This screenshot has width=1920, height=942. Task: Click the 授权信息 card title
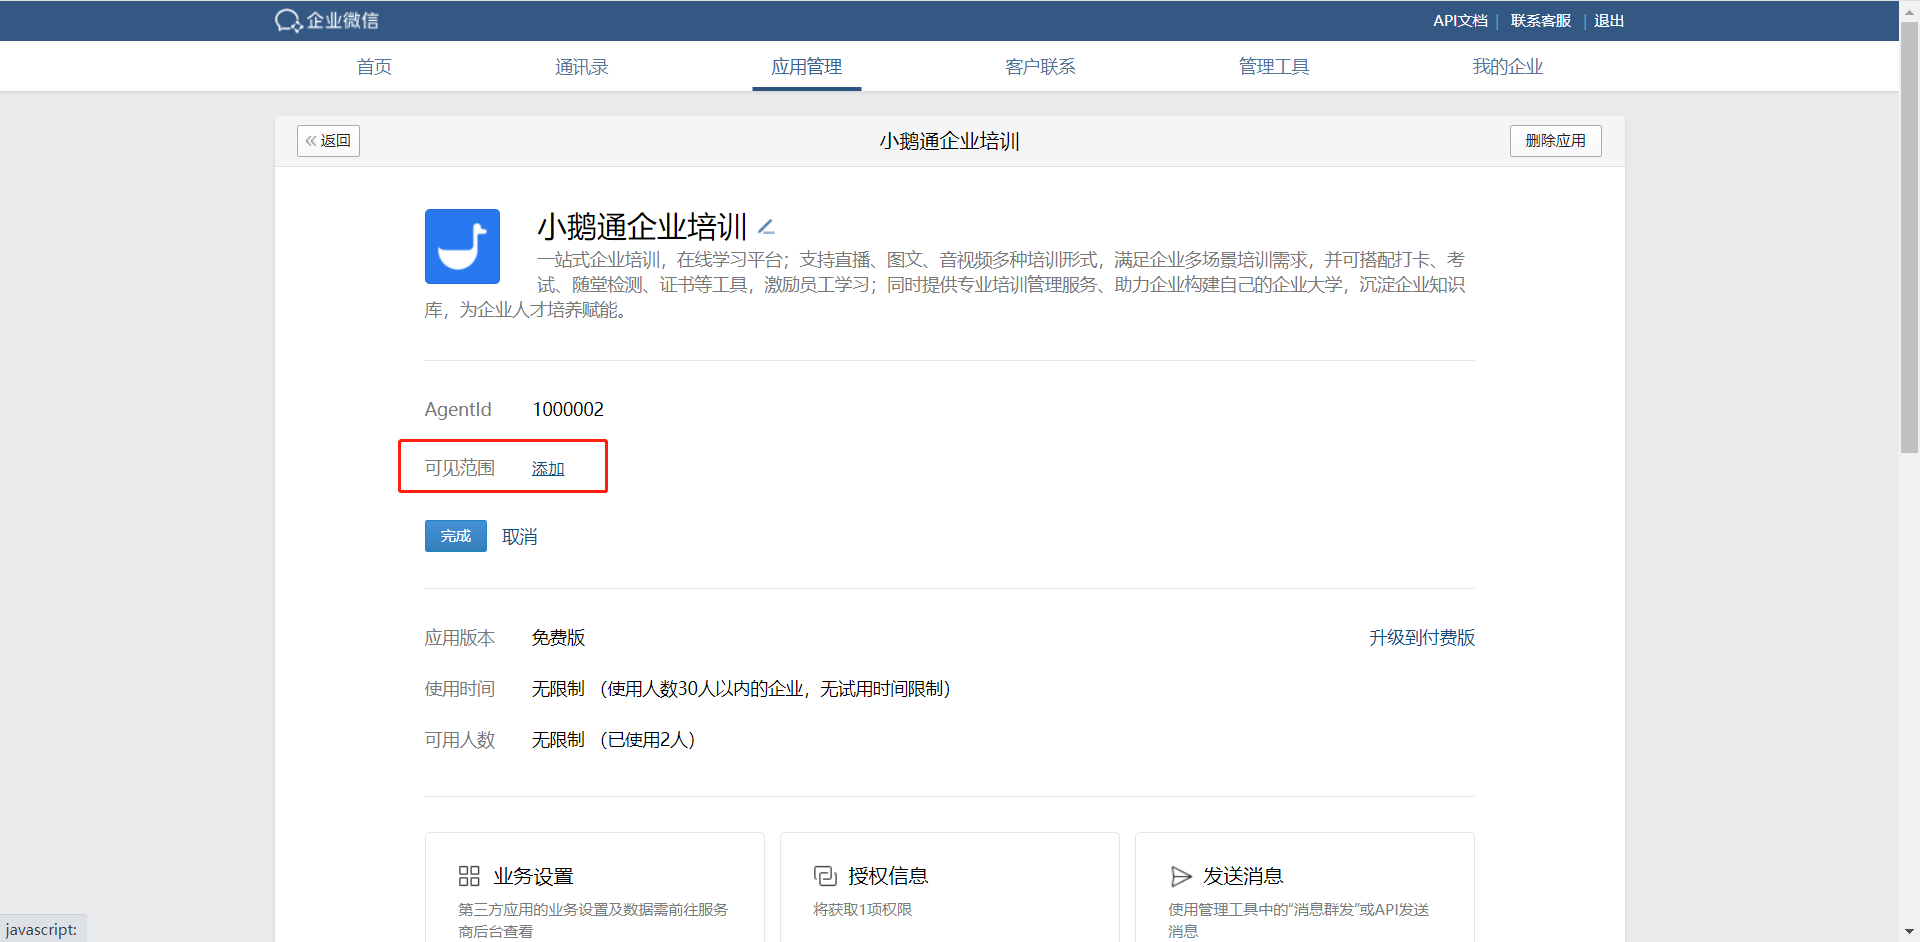pos(888,876)
